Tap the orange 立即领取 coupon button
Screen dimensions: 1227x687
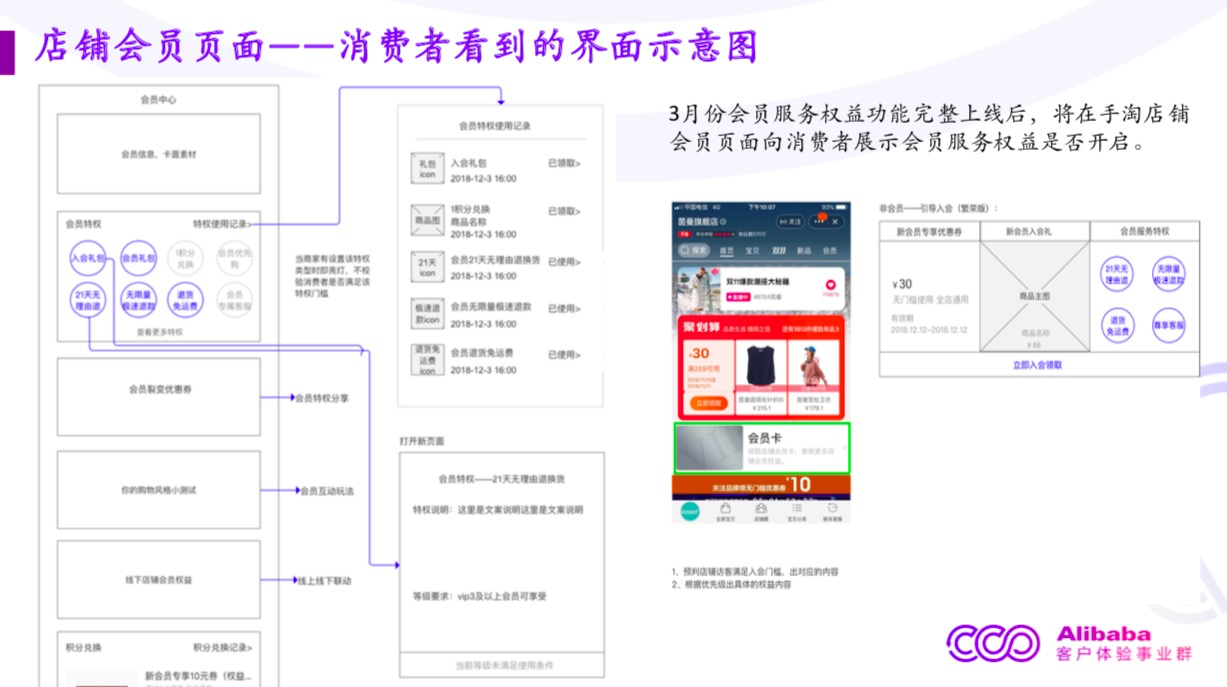(x=709, y=404)
